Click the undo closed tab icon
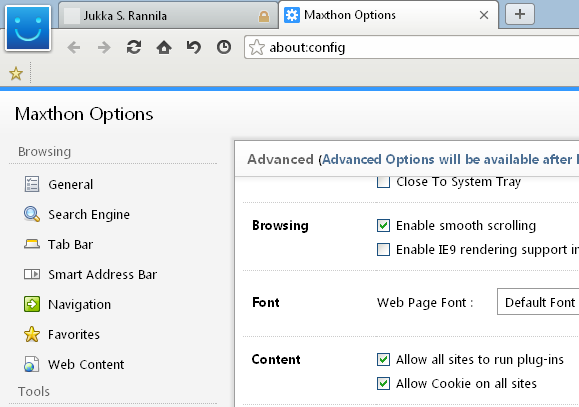The height and width of the screenshot is (407, 579). point(194,47)
